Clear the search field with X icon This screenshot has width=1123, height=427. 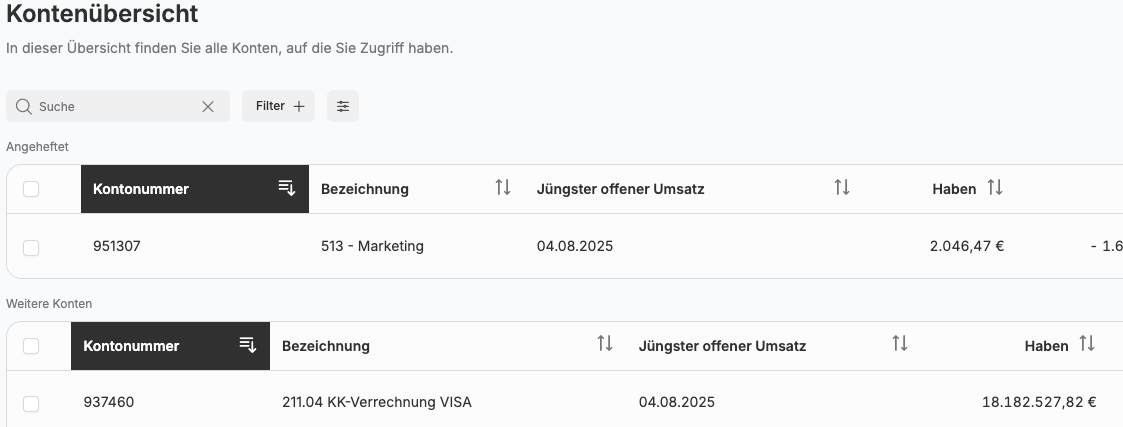(x=208, y=106)
